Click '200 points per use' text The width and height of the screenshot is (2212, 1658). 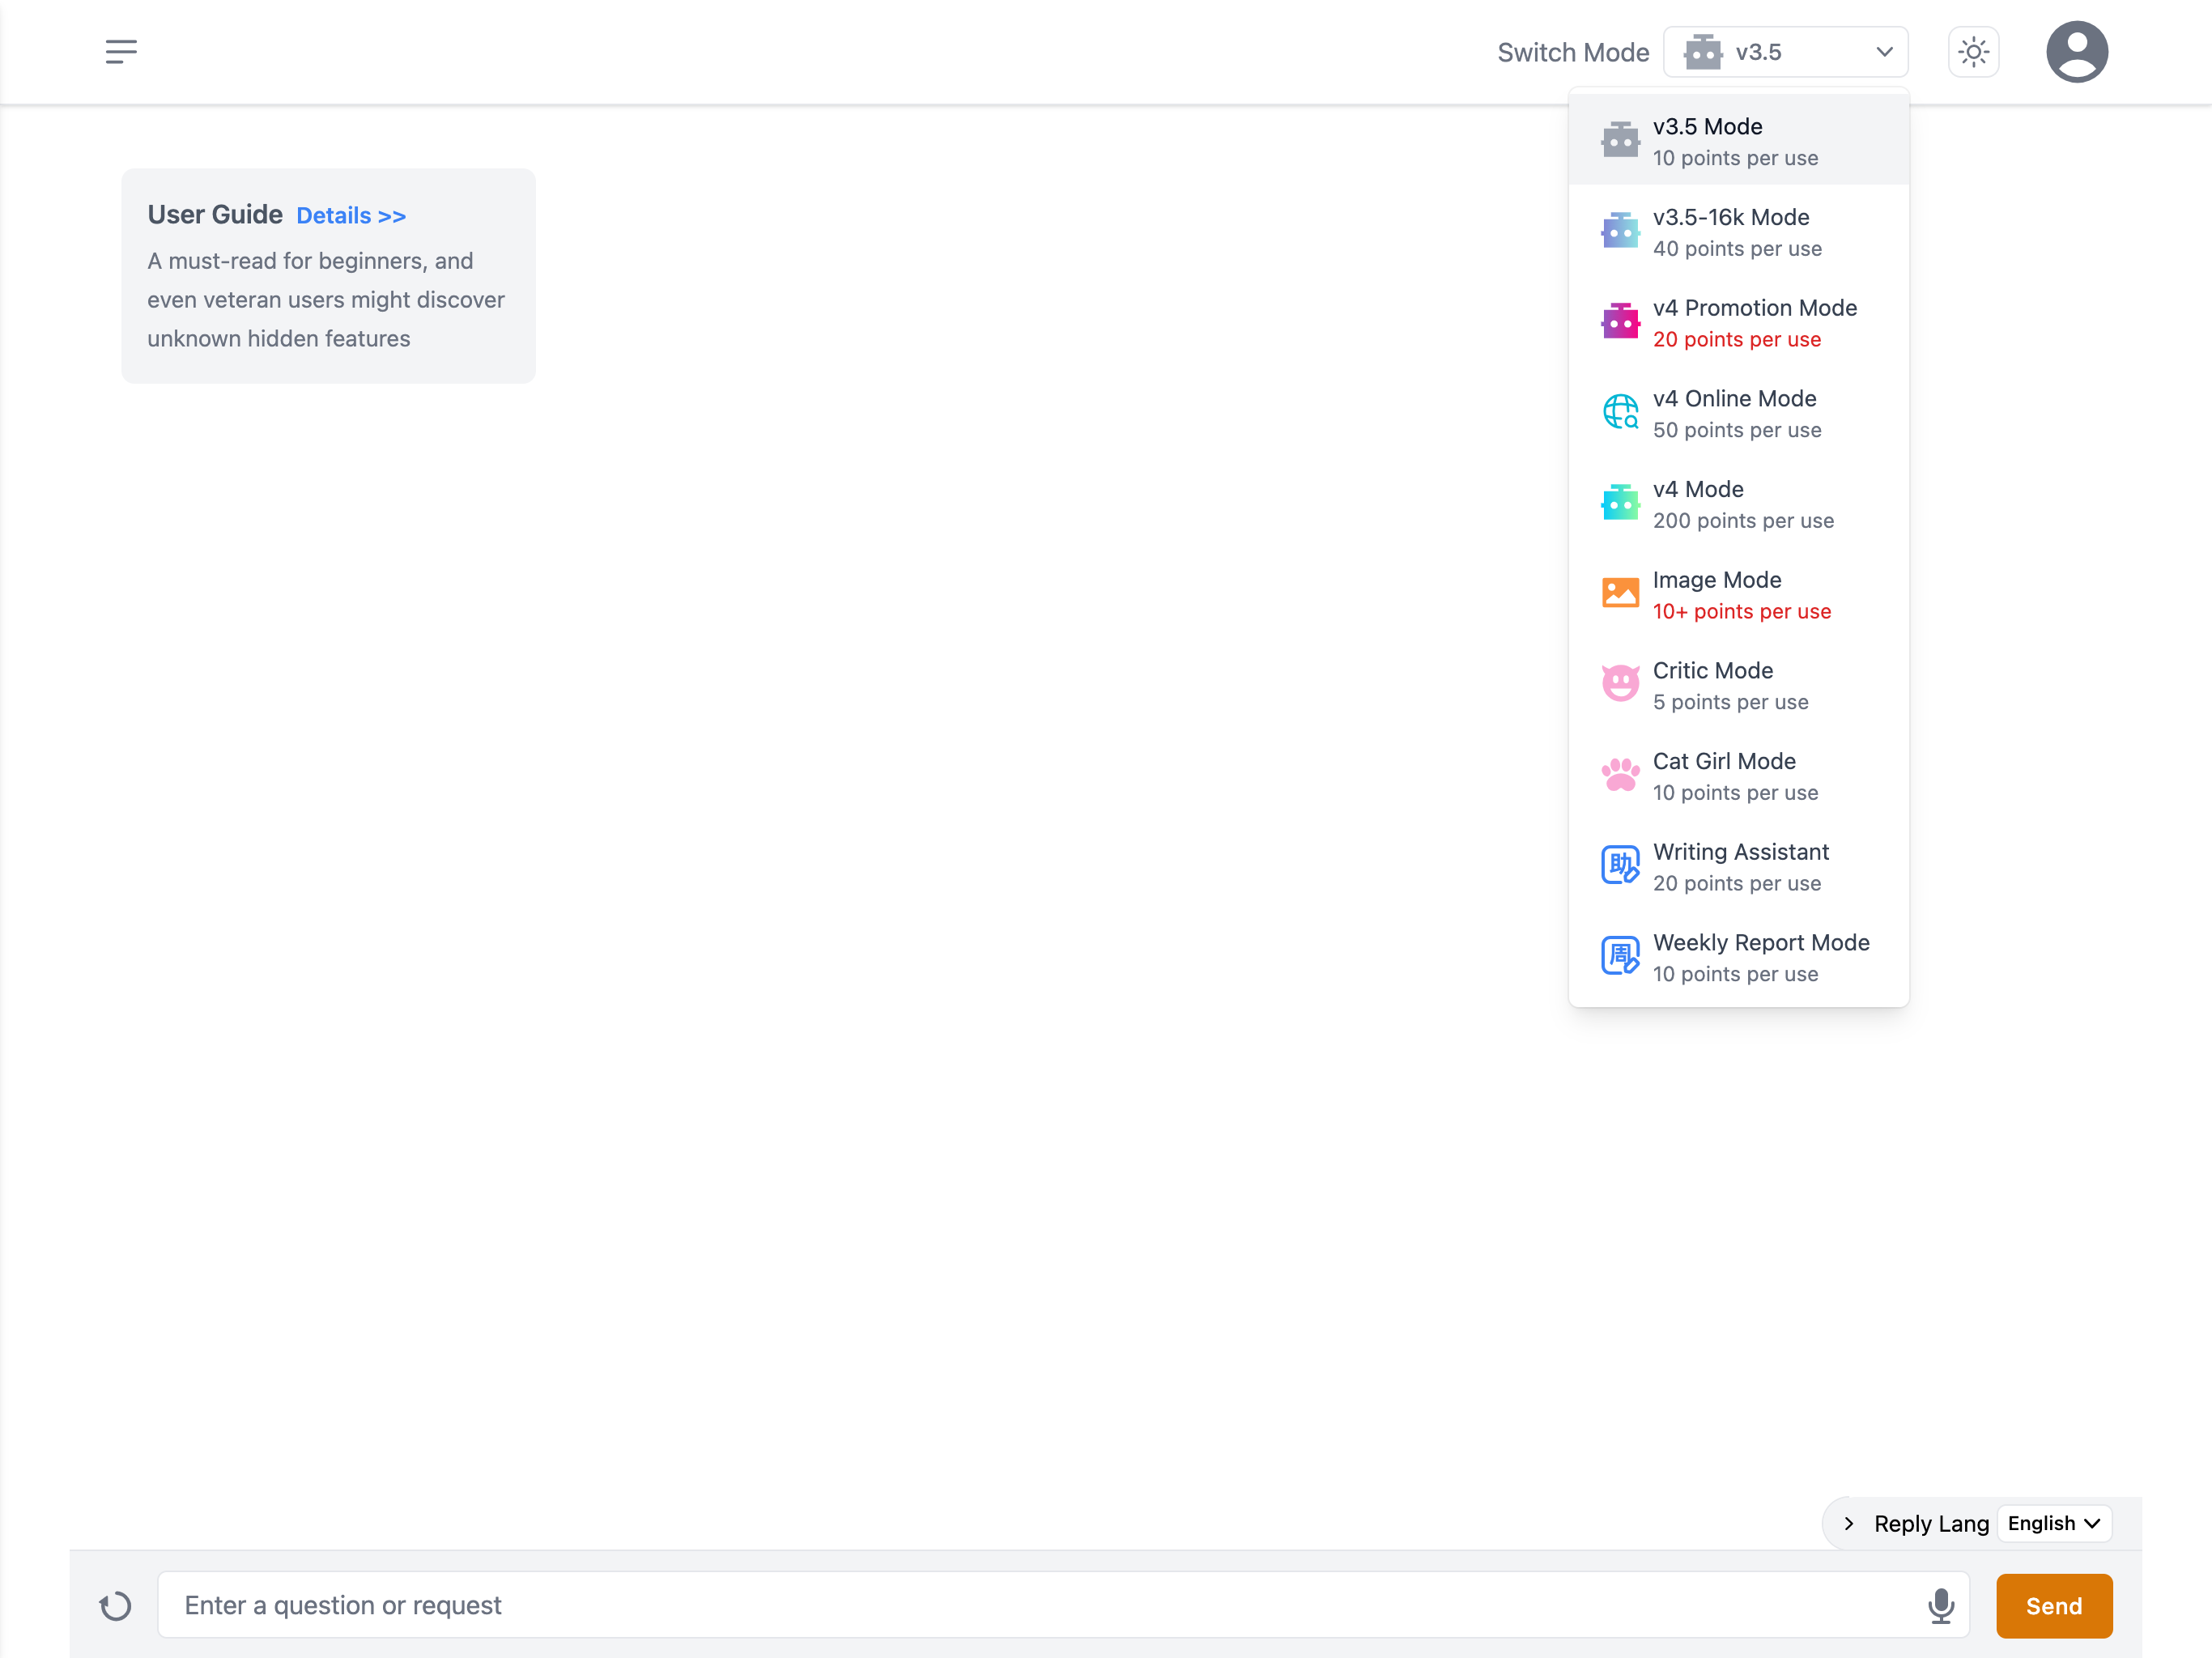click(1742, 520)
